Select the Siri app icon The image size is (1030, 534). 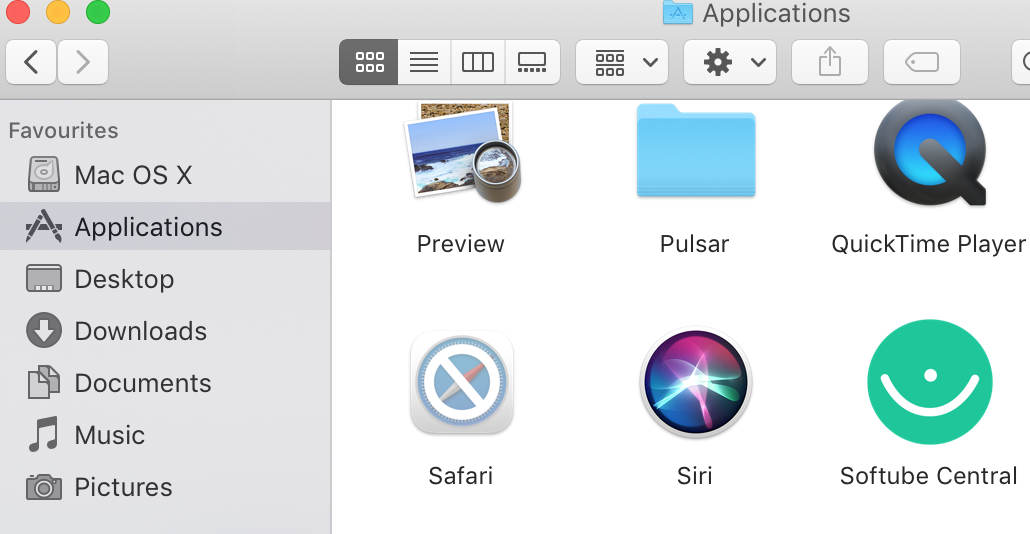[x=696, y=382]
